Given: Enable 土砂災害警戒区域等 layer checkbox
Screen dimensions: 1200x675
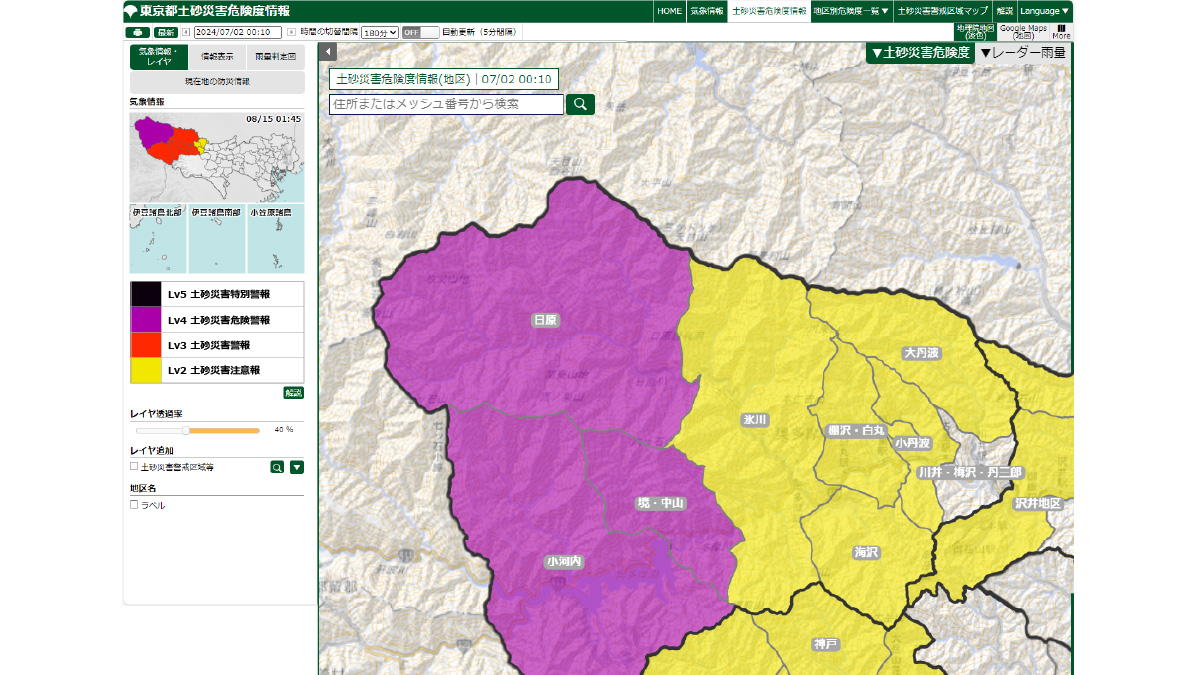Looking at the screenshot, I should (134, 466).
